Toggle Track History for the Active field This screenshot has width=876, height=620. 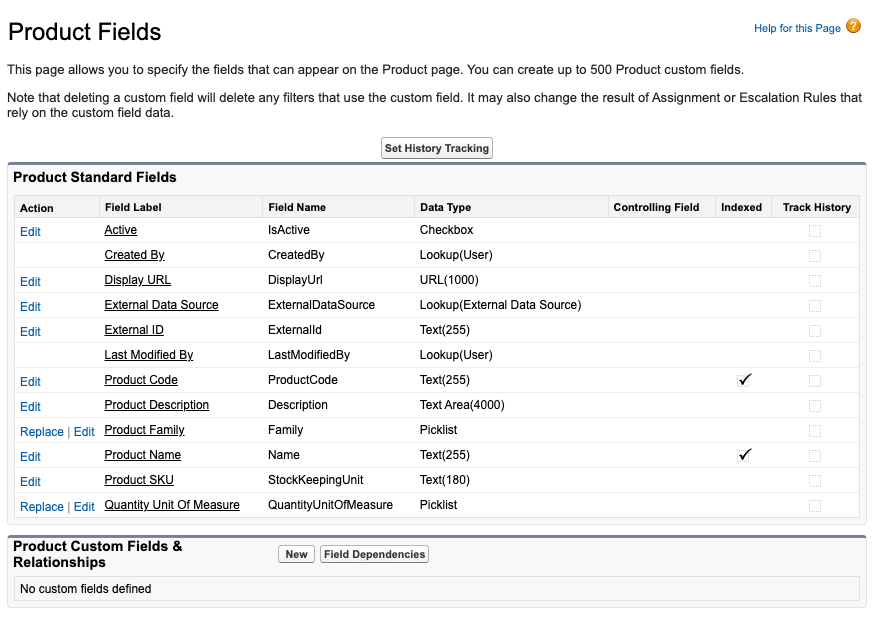point(815,230)
